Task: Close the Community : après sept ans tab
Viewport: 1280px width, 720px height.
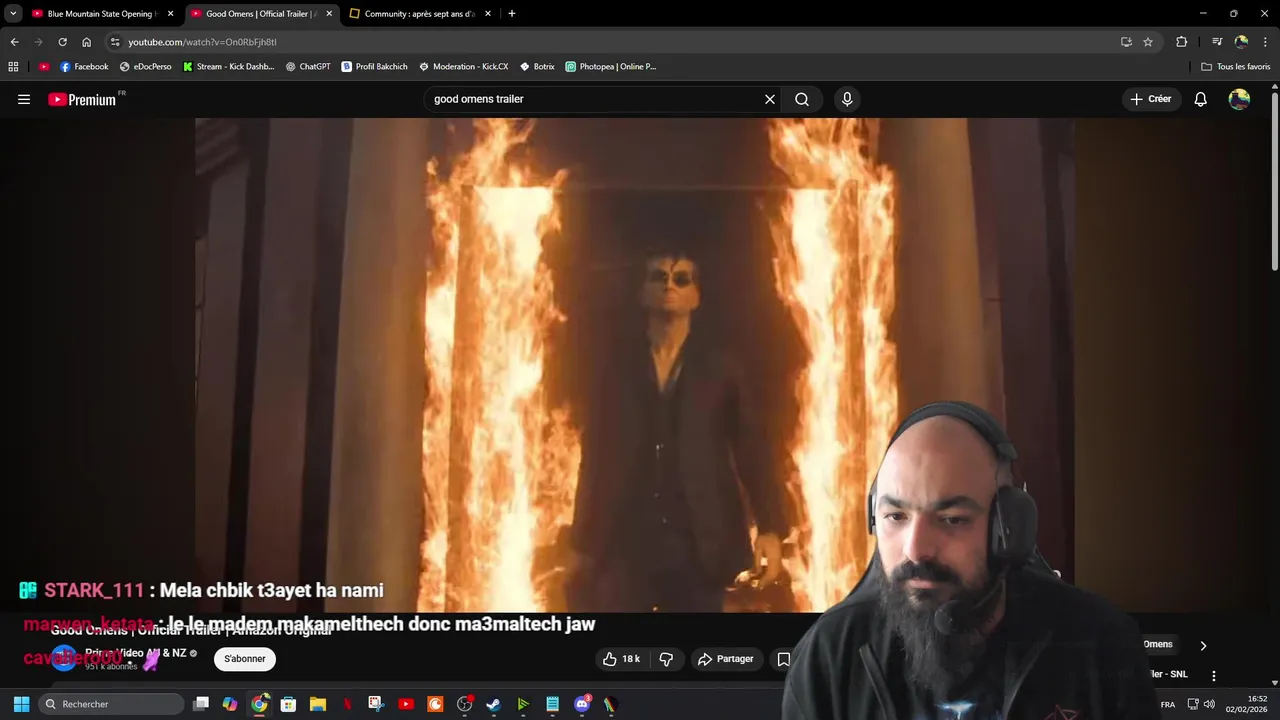Action: (488, 14)
